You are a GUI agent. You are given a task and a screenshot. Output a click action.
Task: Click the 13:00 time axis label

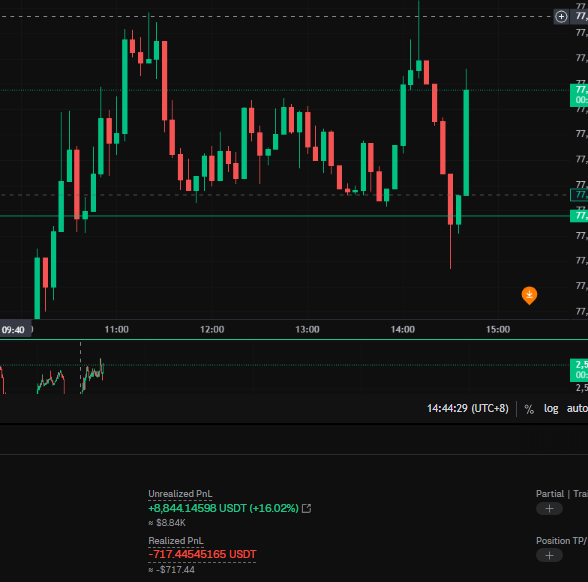[x=308, y=330]
